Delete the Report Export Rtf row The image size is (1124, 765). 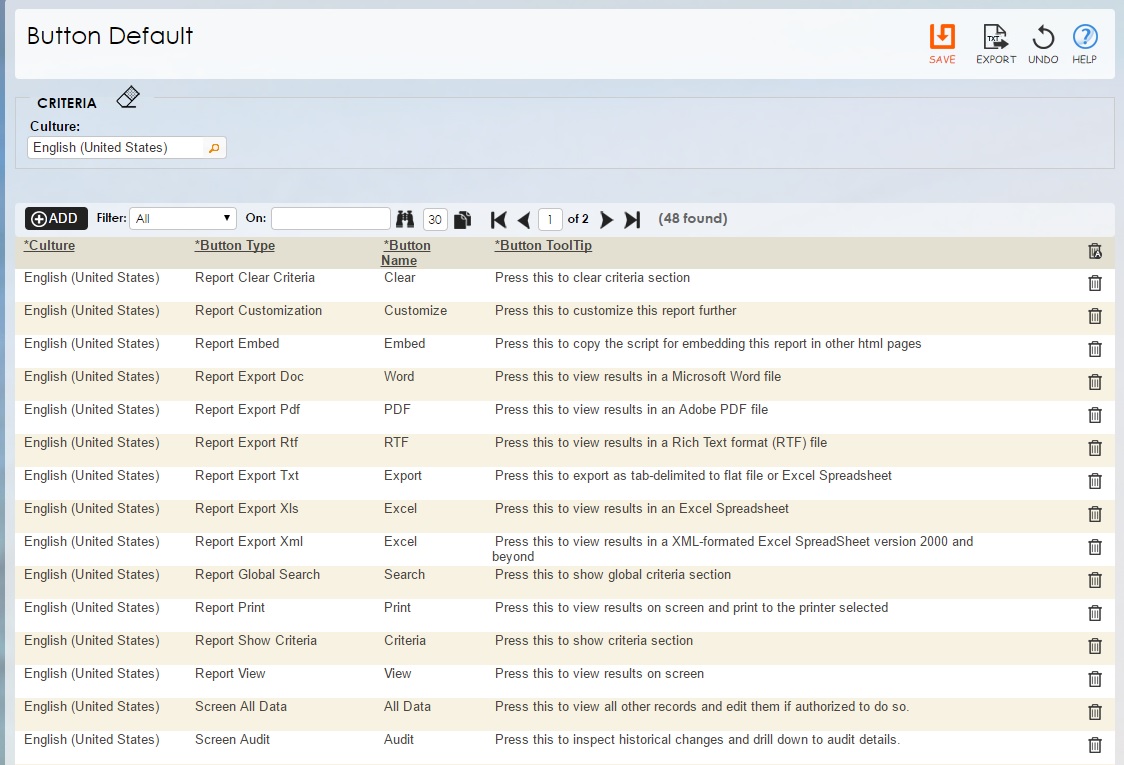(1095, 448)
